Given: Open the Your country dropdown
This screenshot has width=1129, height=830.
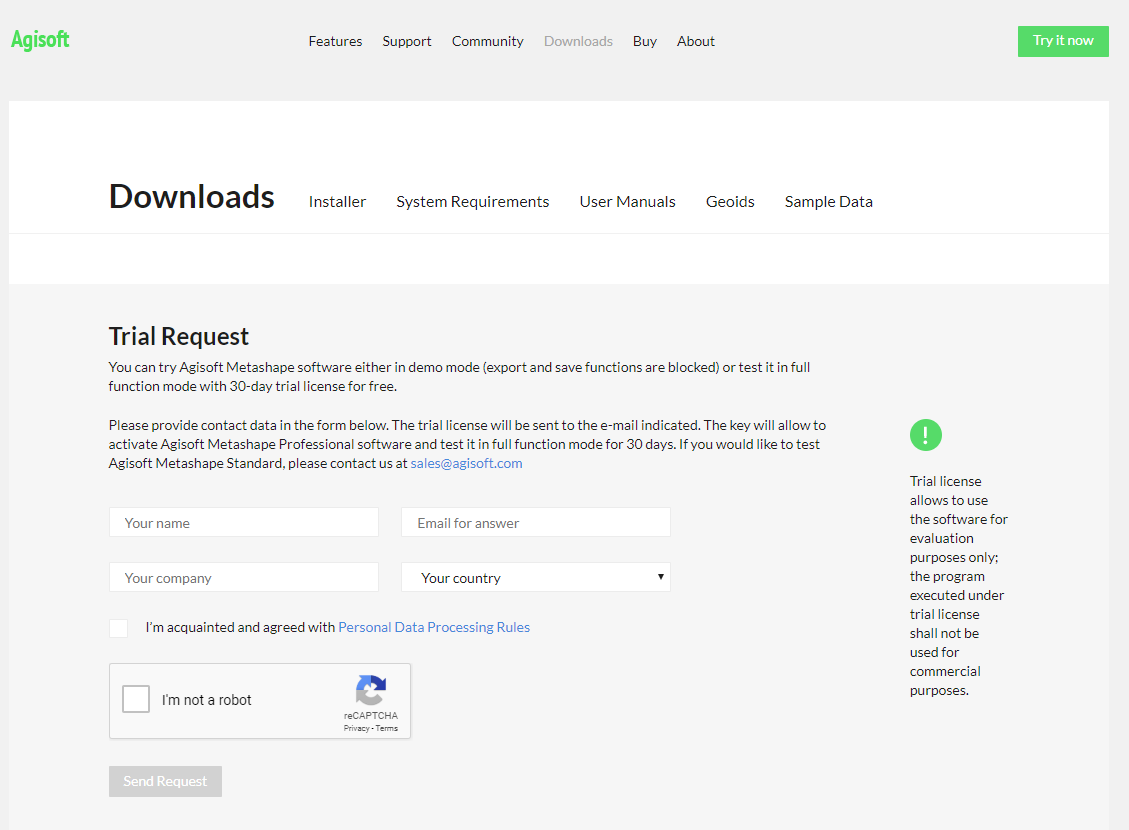Looking at the screenshot, I should [536, 577].
